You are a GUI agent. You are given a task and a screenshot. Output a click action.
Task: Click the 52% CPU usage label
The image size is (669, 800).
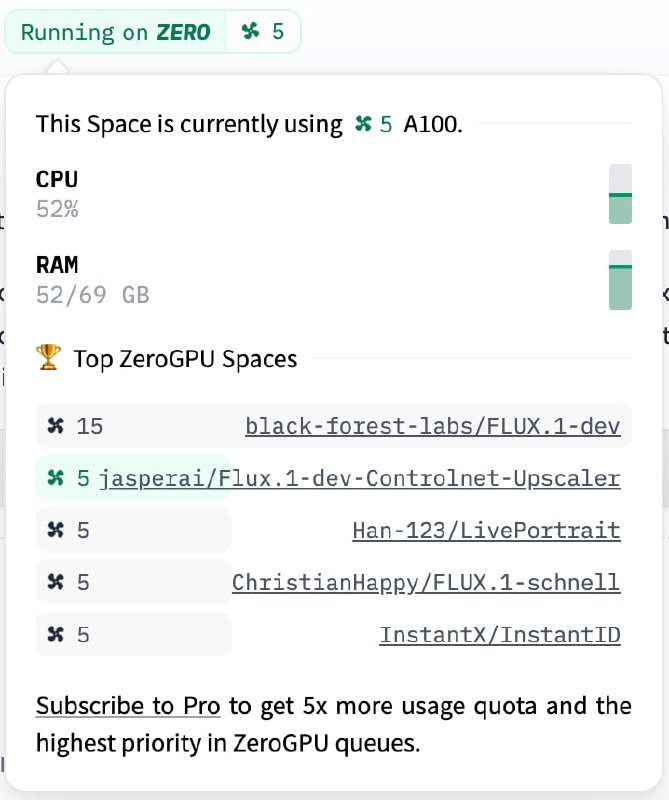(57, 208)
